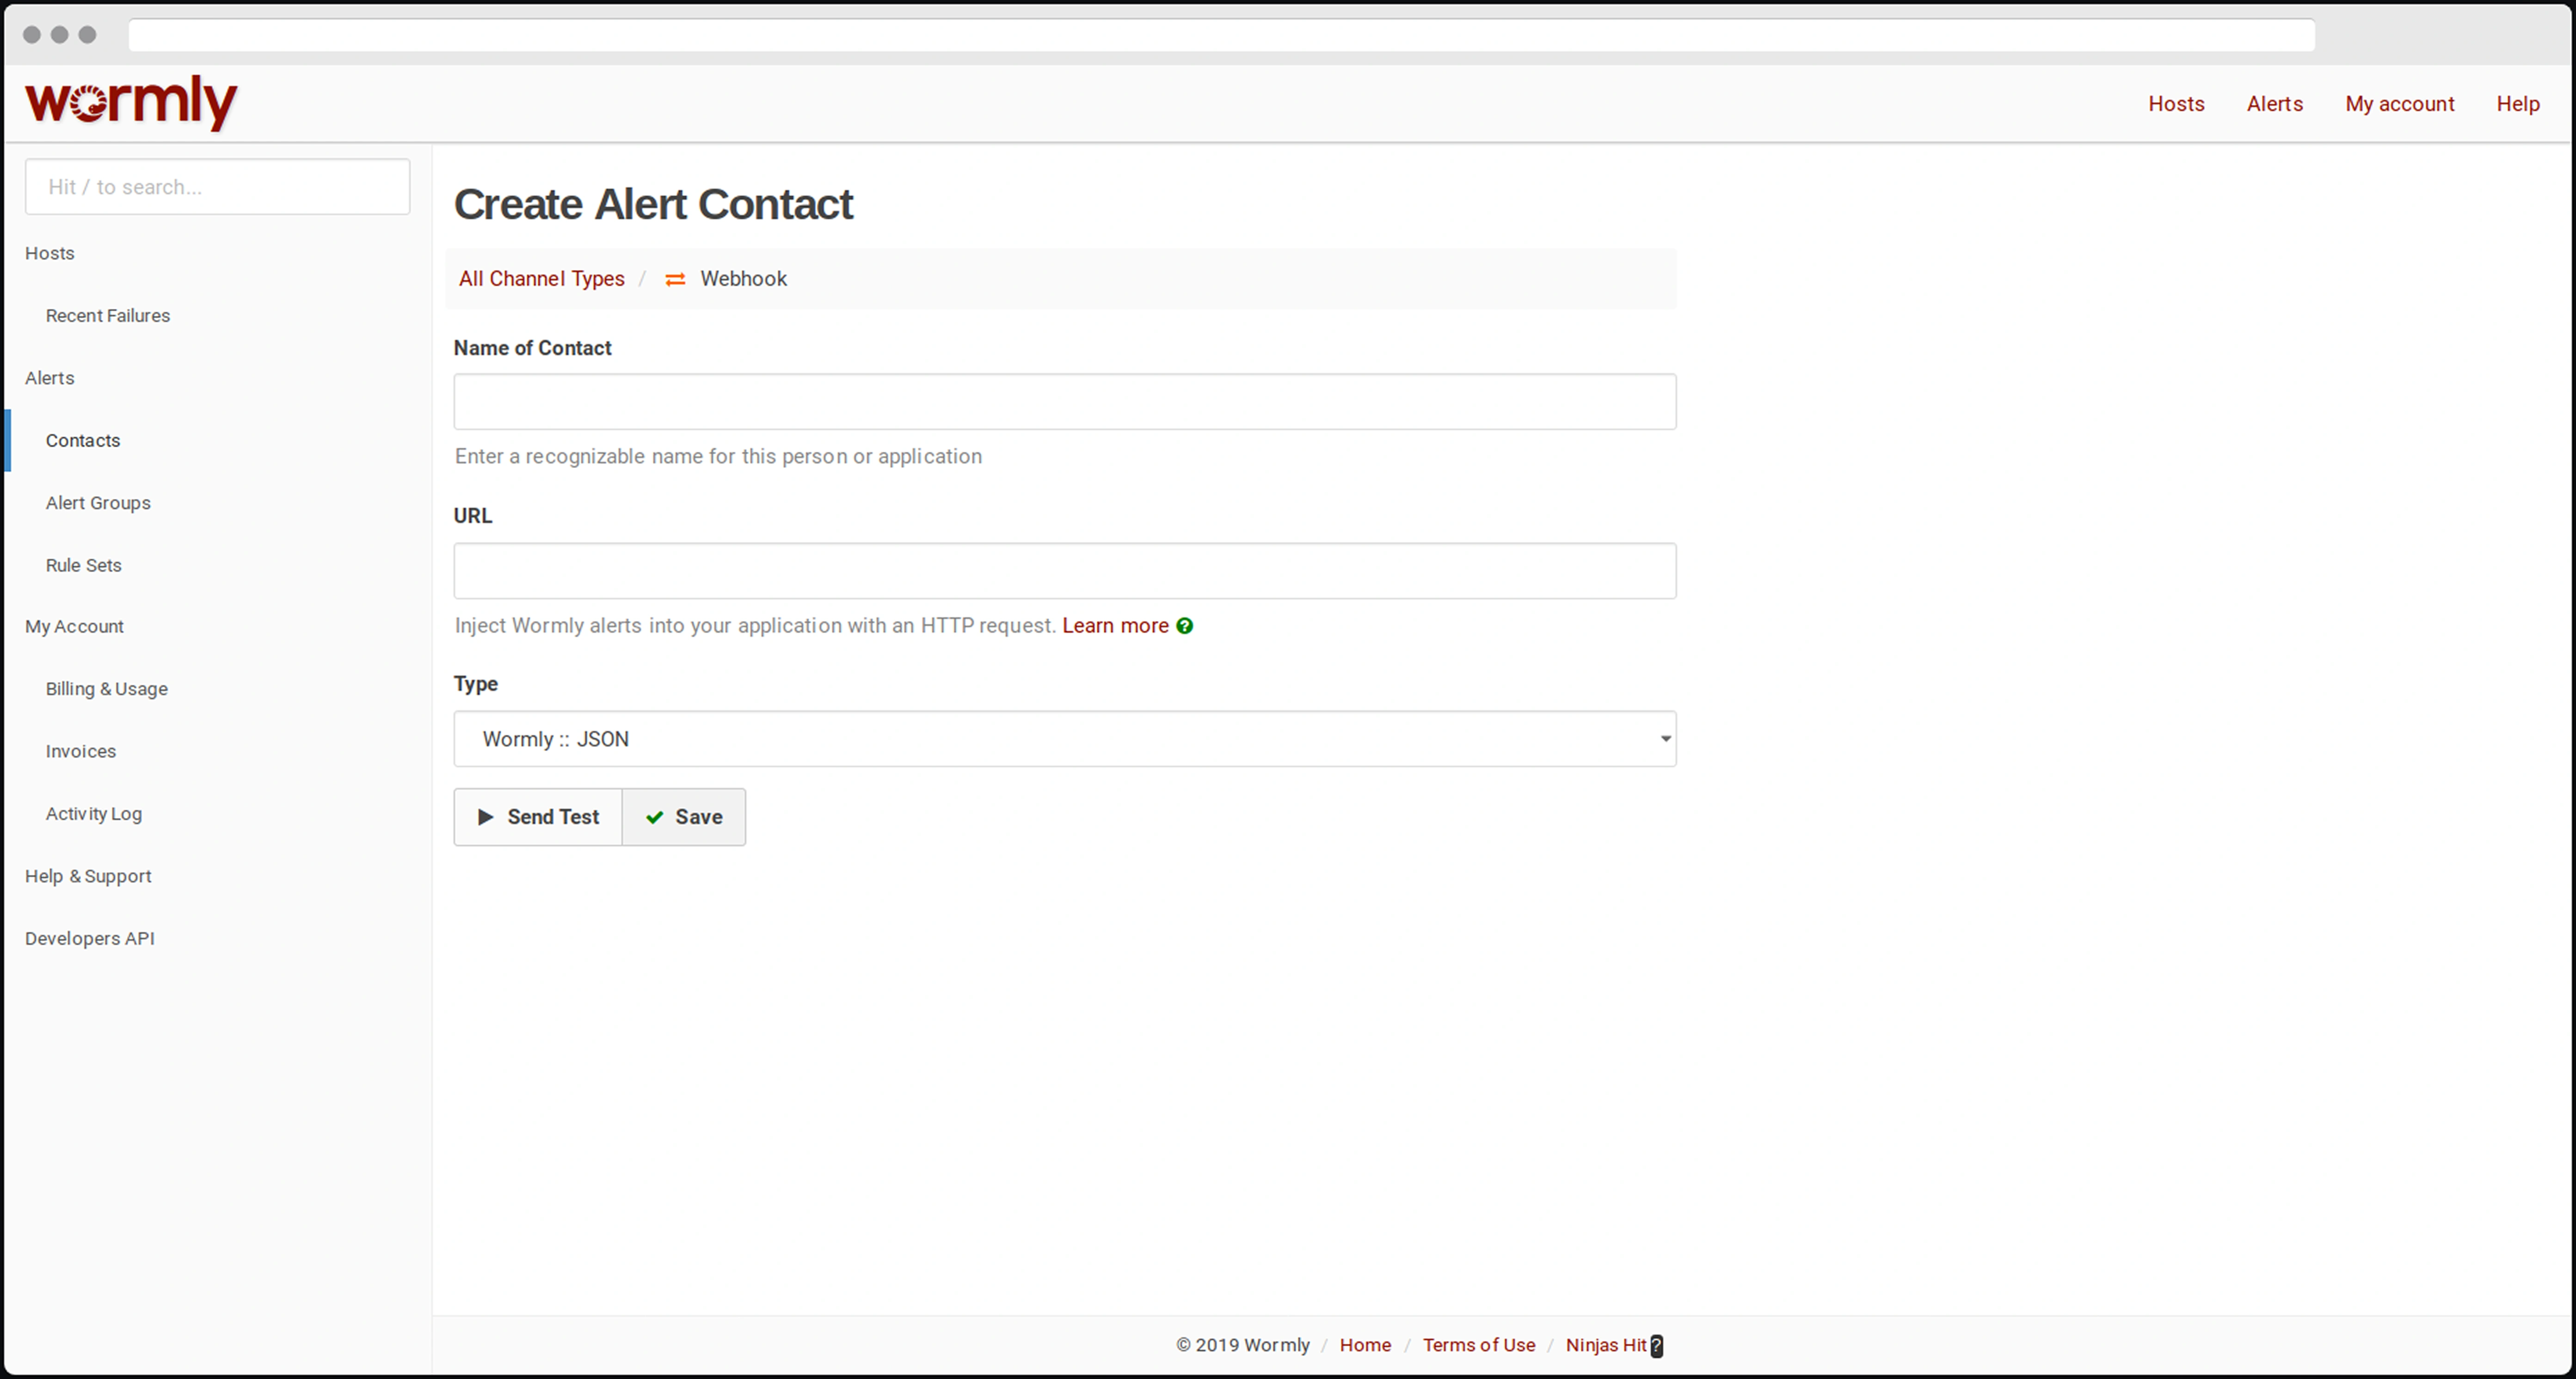Click the orange Webhook arrows icon

tap(675, 280)
